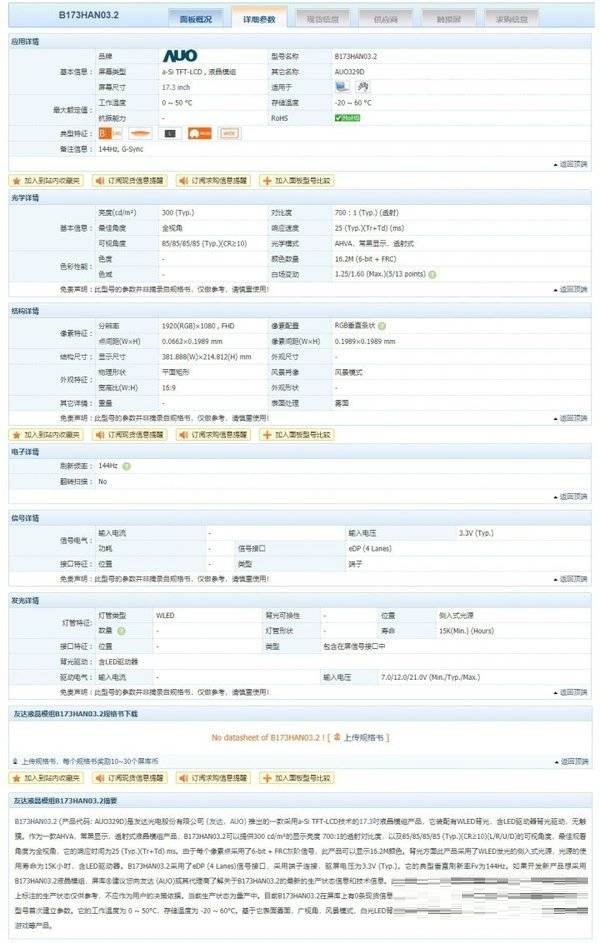Click the B173HAN03.2 page title
The width and height of the screenshot is (600, 943).
click(x=88, y=15)
